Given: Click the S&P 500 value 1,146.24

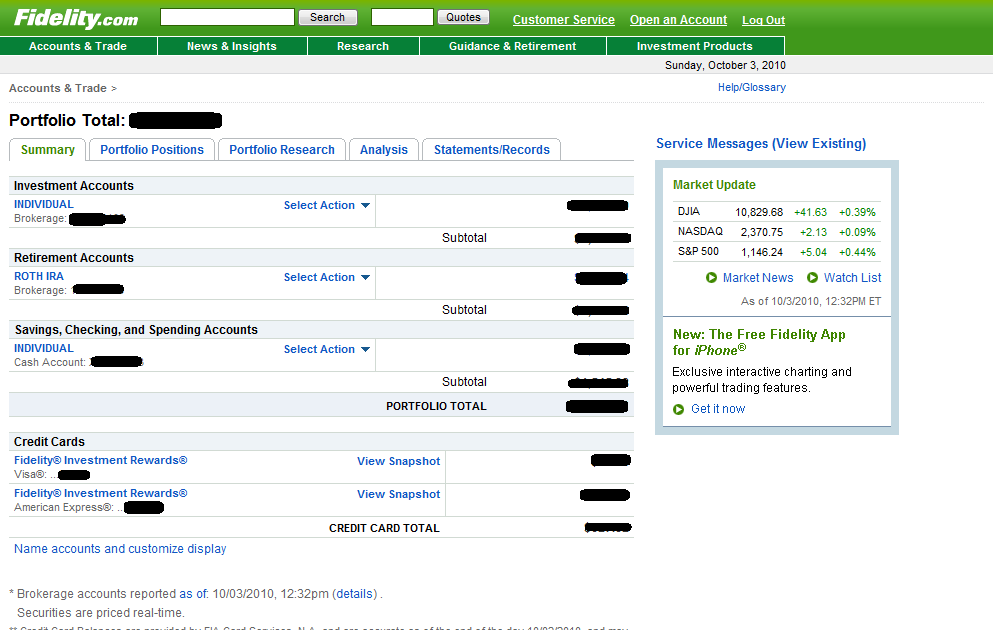Looking at the screenshot, I should coord(762,252).
